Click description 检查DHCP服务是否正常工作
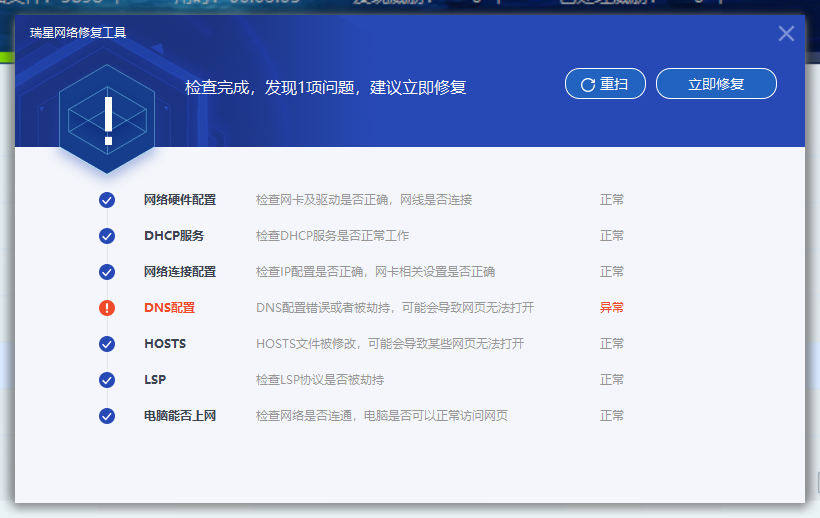The height and width of the screenshot is (518, 820). (332, 236)
